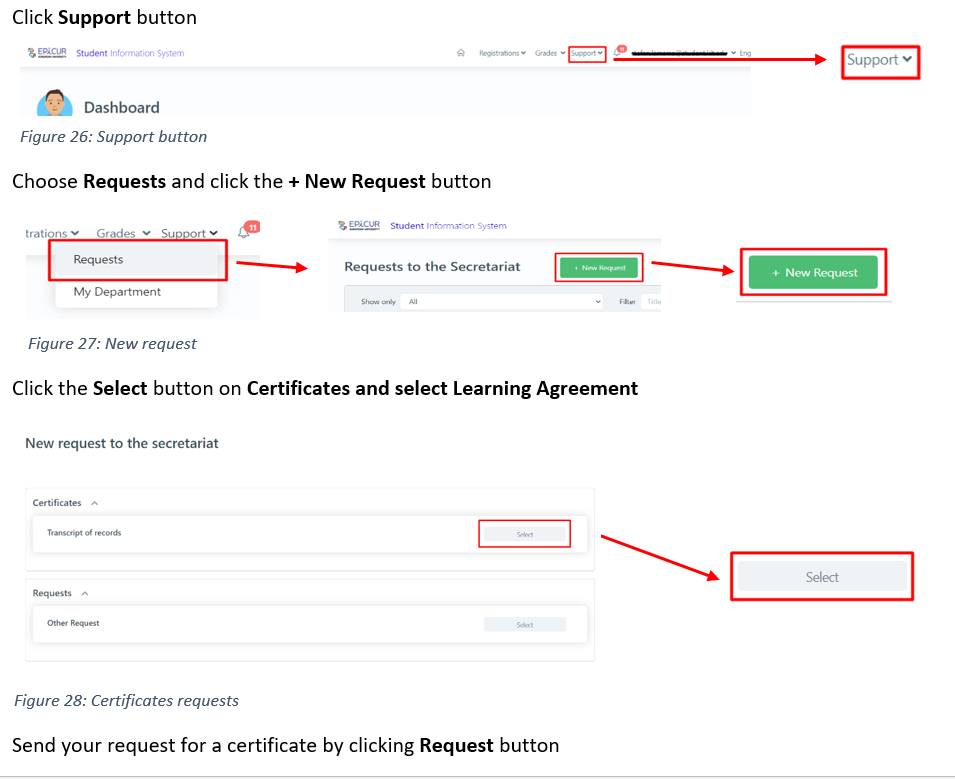This screenshot has width=955, height=779.
Task: Collapse the Certificates section chevron
Action: point(94,503)
